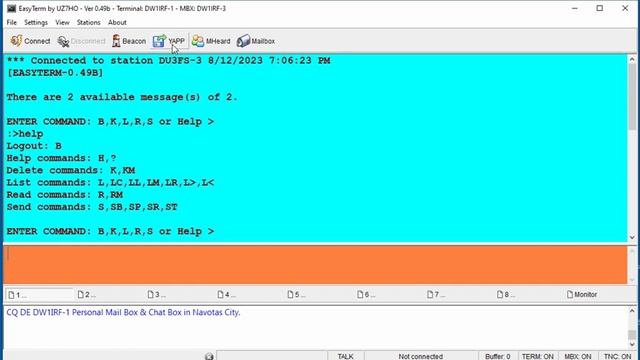Open the Stations menu

click(x=88, y=22)
